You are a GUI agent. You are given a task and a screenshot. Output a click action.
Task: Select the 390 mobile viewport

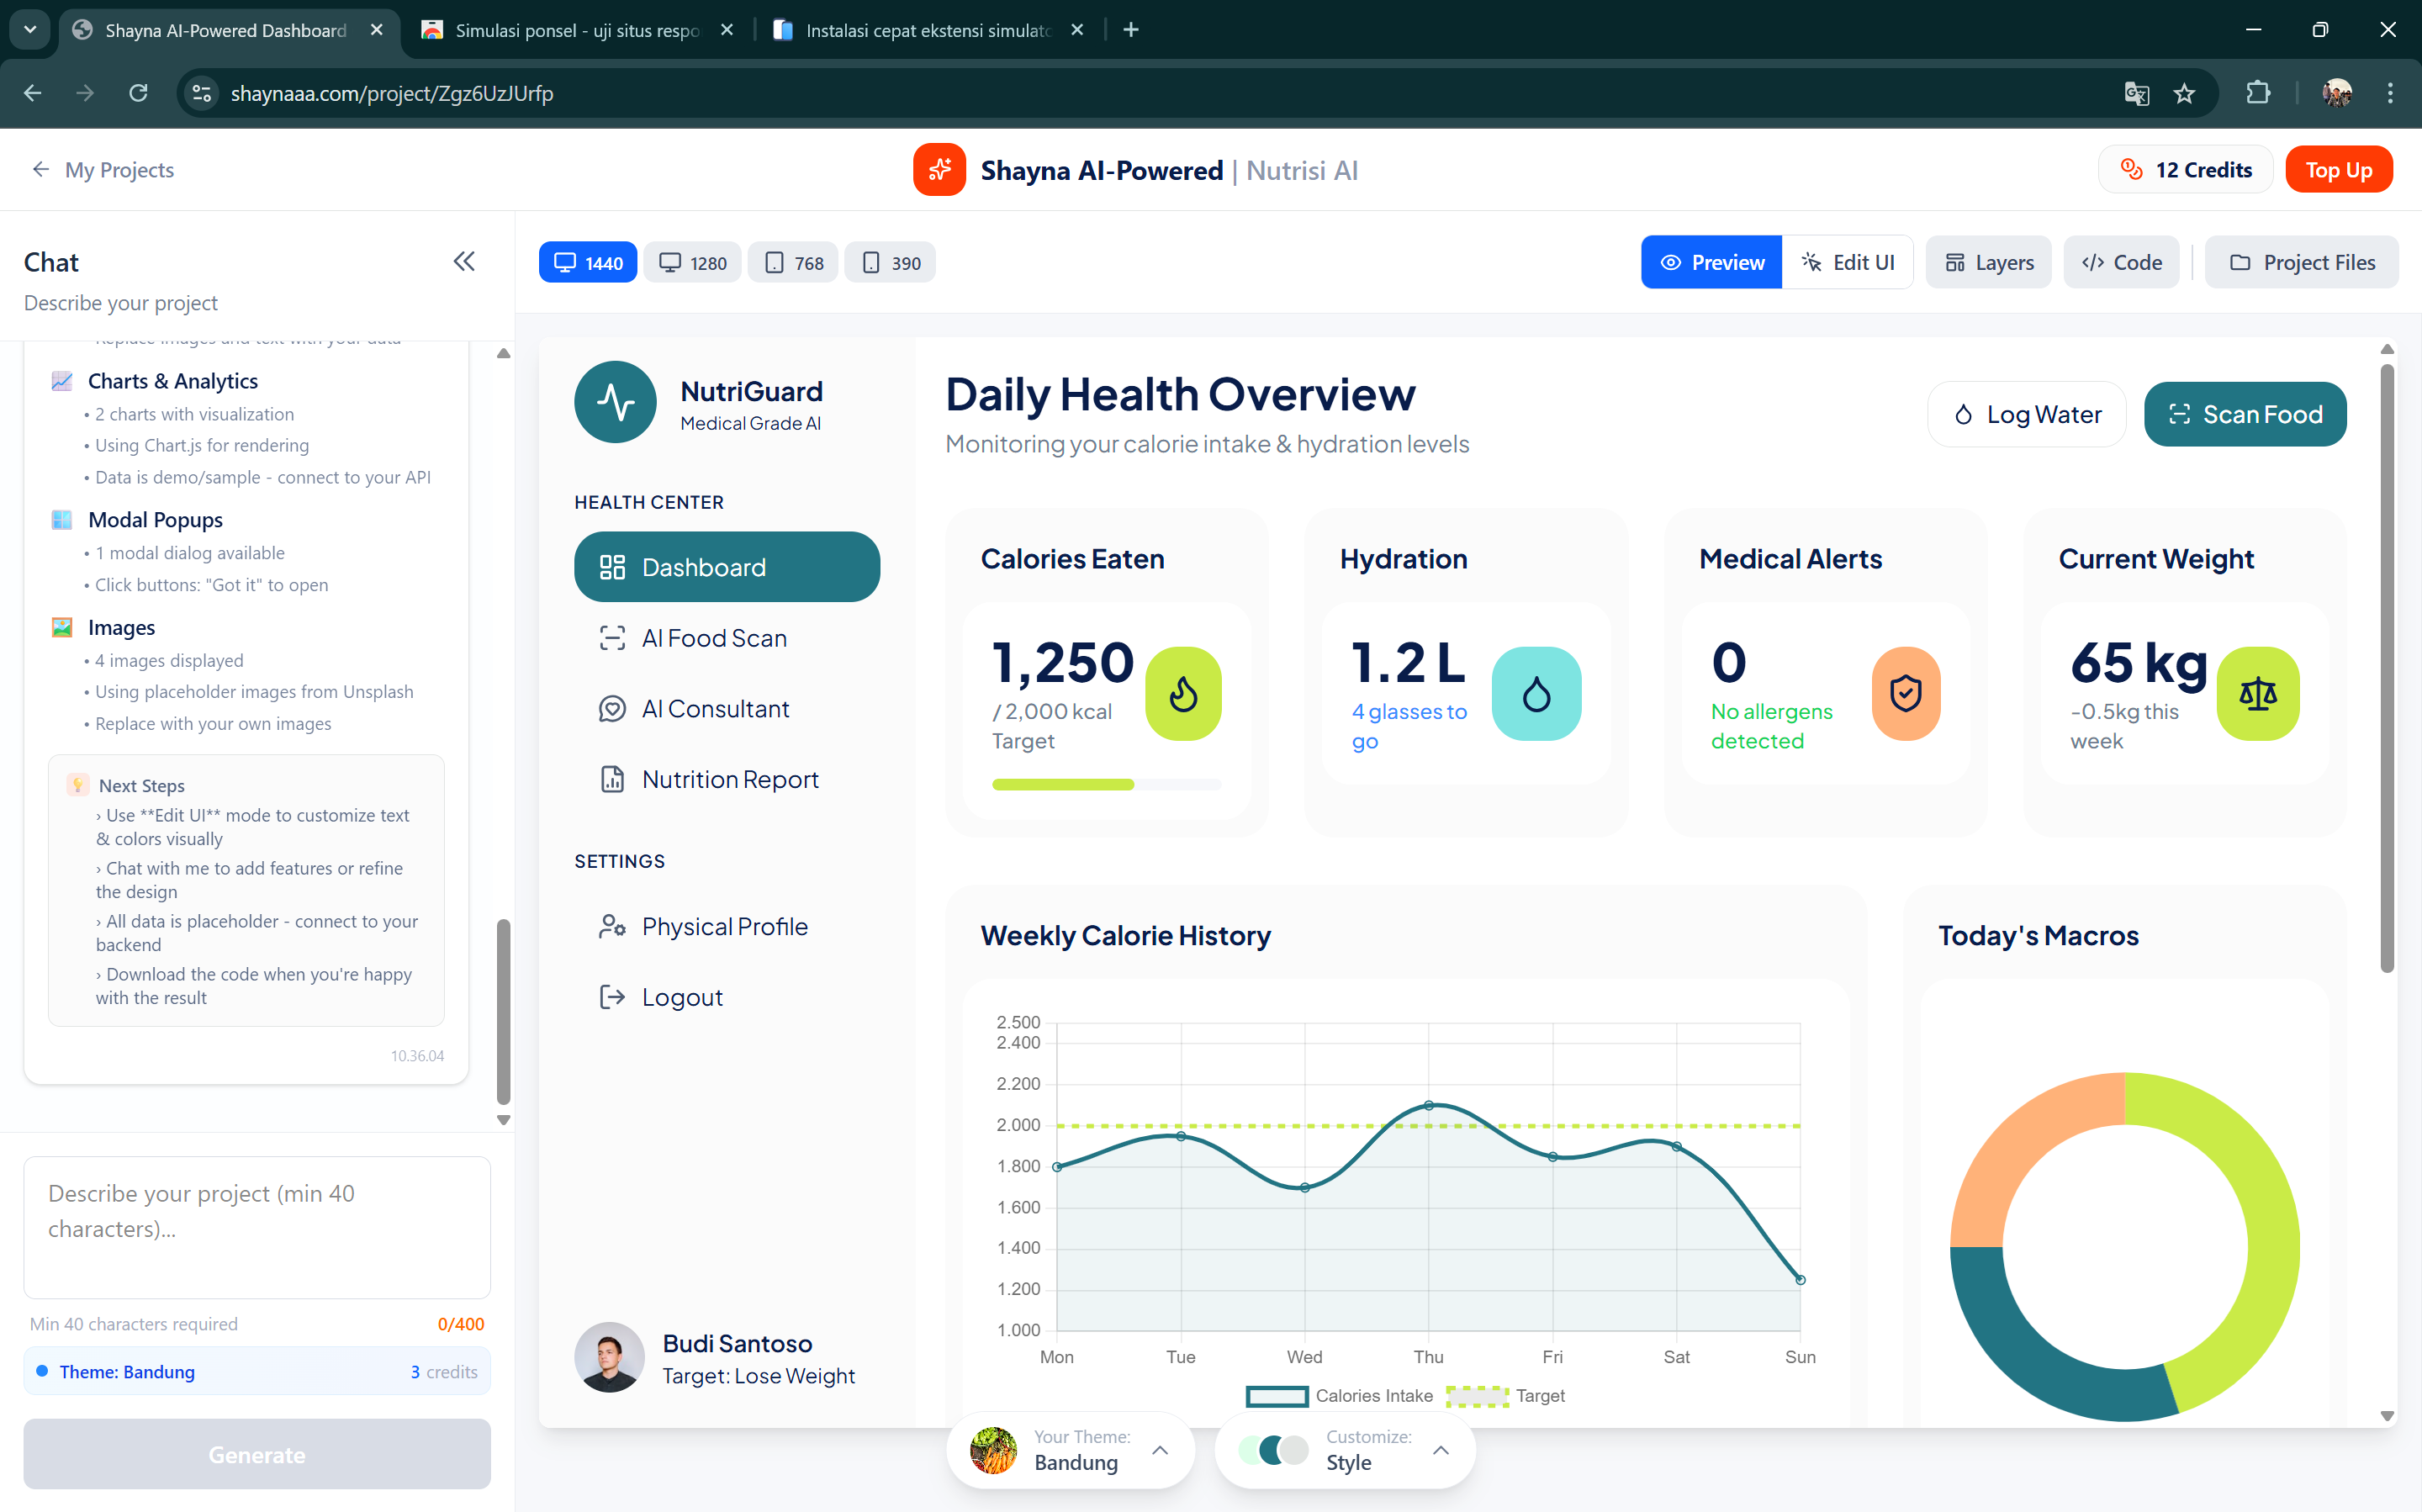[889, 262]
